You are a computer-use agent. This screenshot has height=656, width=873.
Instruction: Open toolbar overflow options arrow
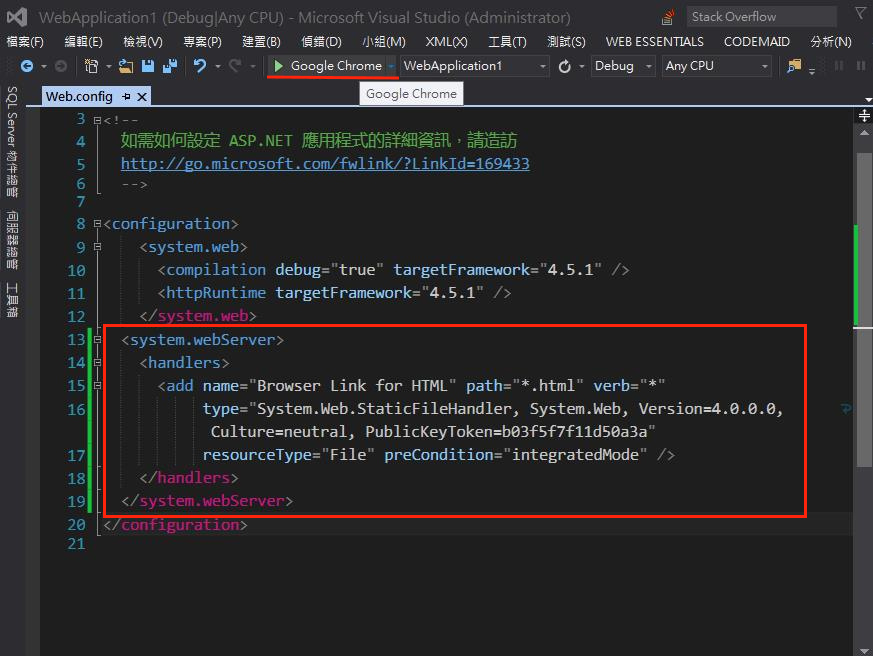pos(812,71)
